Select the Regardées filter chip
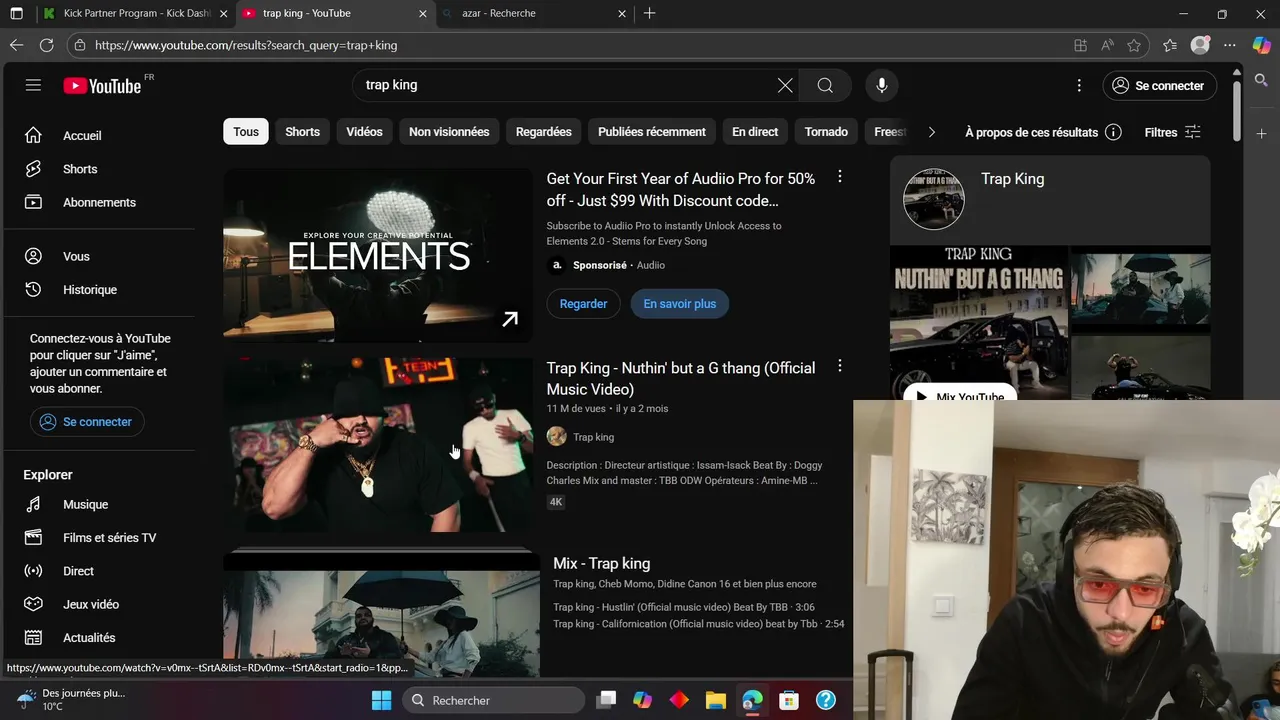The image size is (1280, 720). pos(543,132)
